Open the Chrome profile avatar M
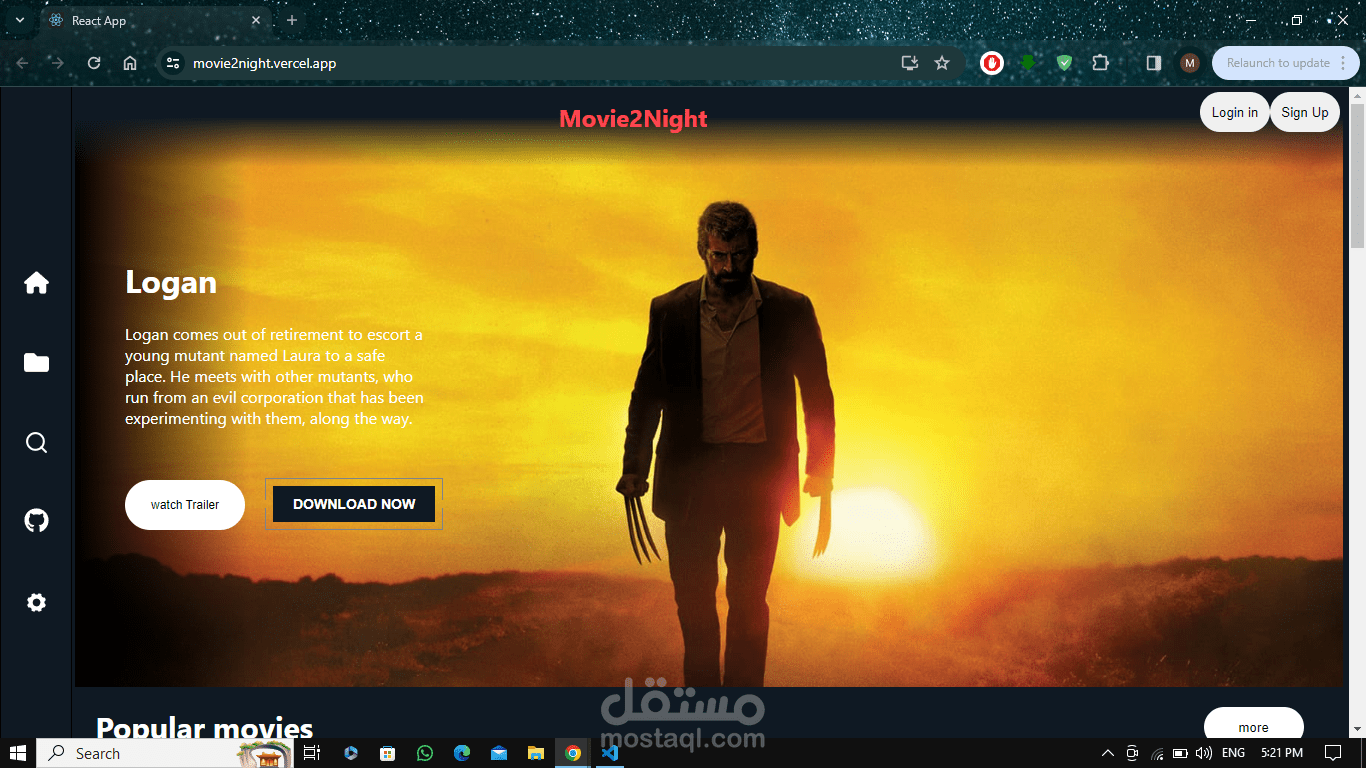Image resolution: width=1366 pixels, height=768 pixels. (1189, 63)
